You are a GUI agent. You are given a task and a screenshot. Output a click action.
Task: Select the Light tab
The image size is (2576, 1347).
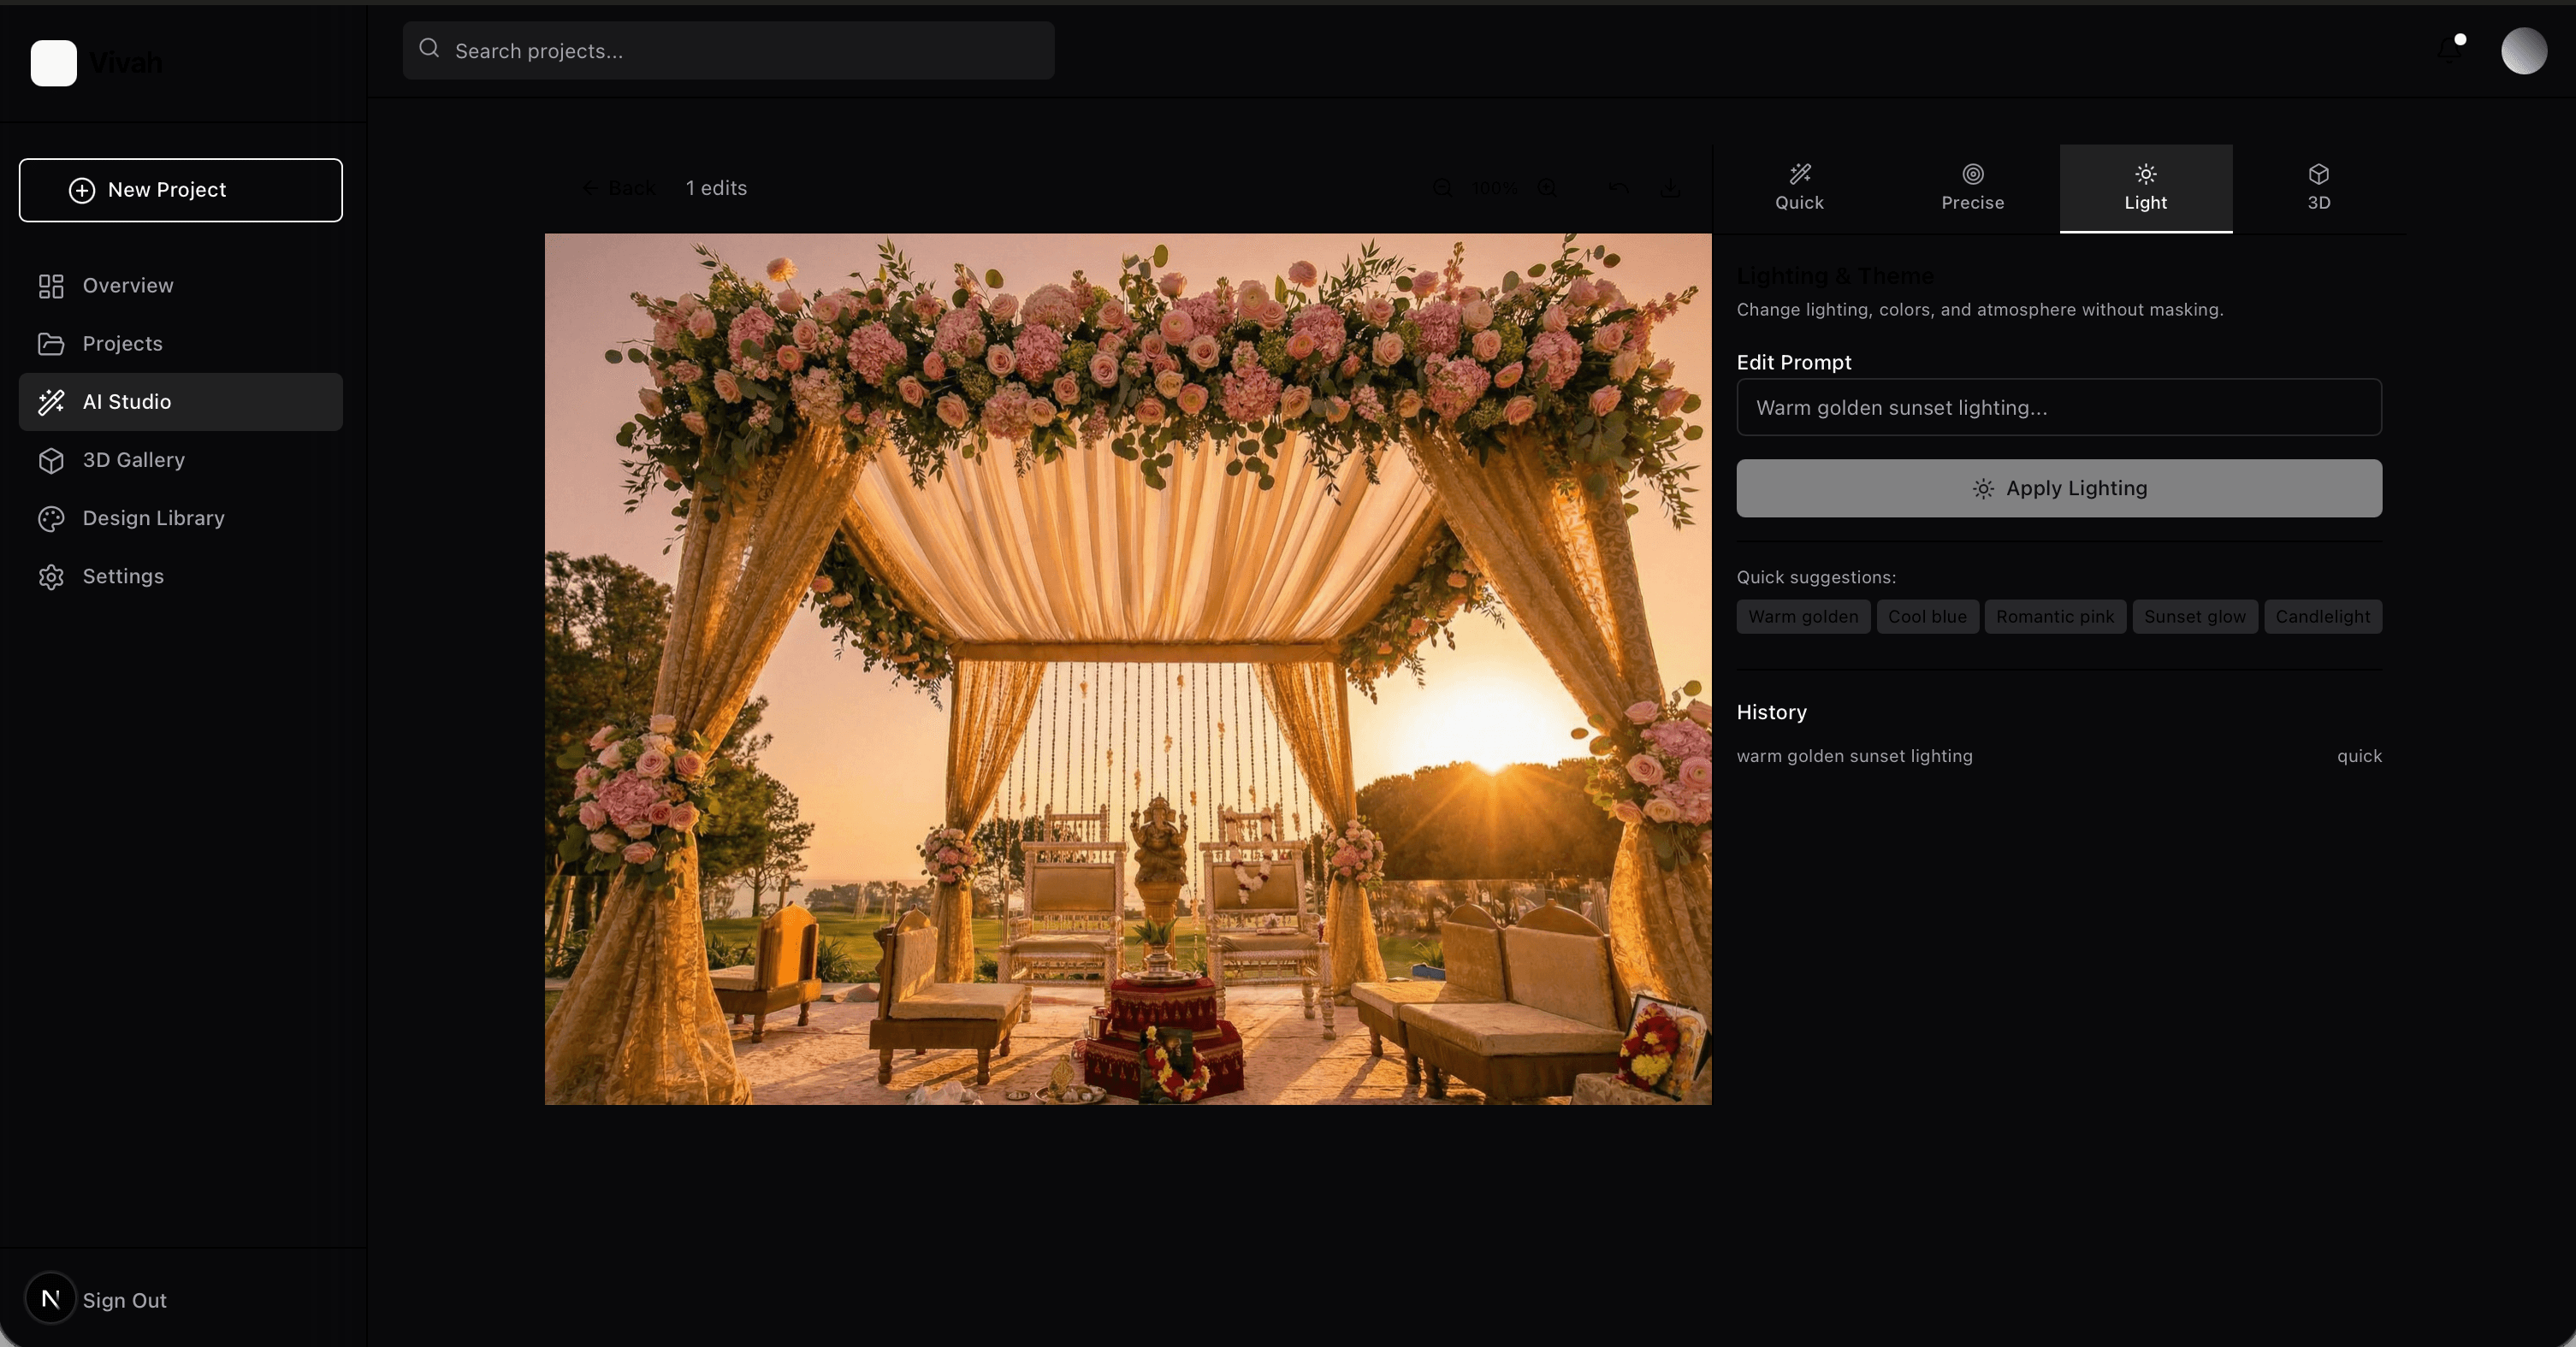click(x=2145, y=188)
